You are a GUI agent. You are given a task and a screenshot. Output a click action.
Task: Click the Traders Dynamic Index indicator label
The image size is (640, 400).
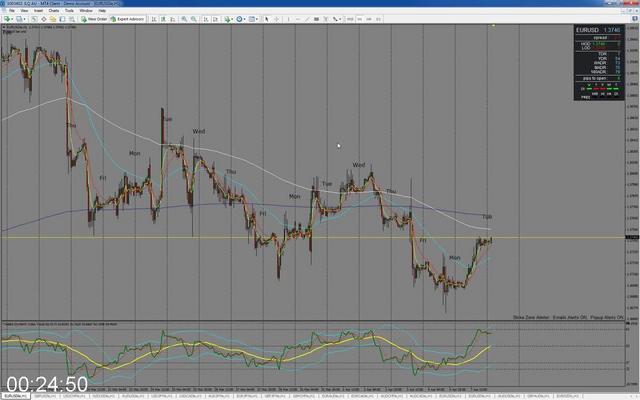[x=60, y=324]
